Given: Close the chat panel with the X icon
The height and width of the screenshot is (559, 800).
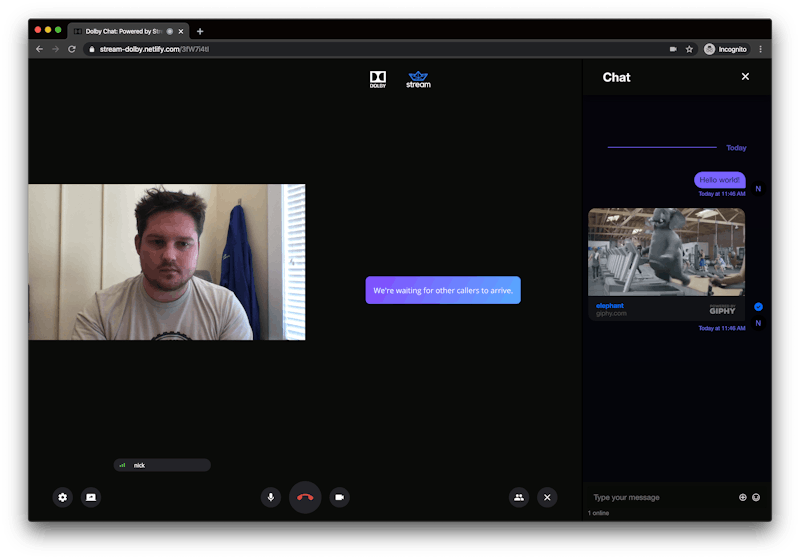Looking at the screenshot, I should click(x=745, y=77).
